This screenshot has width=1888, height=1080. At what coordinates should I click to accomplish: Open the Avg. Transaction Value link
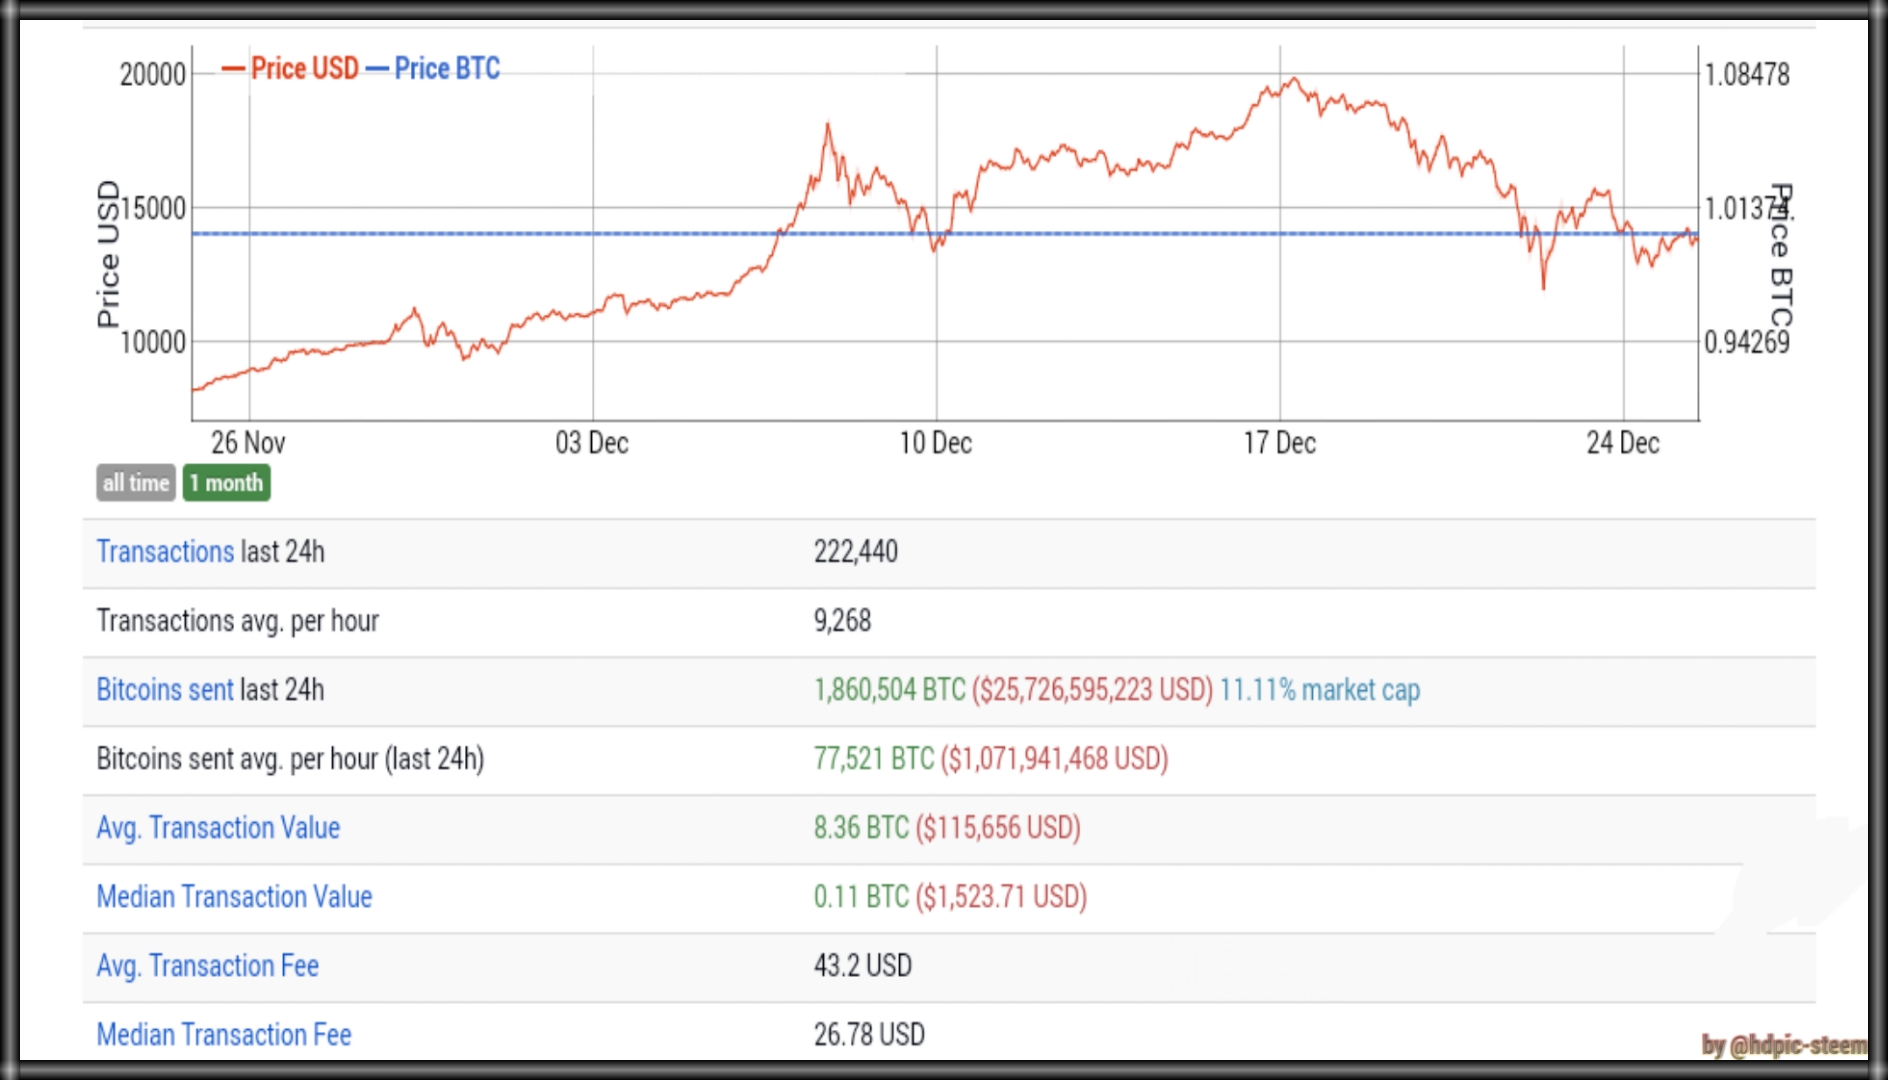[218, 828]
